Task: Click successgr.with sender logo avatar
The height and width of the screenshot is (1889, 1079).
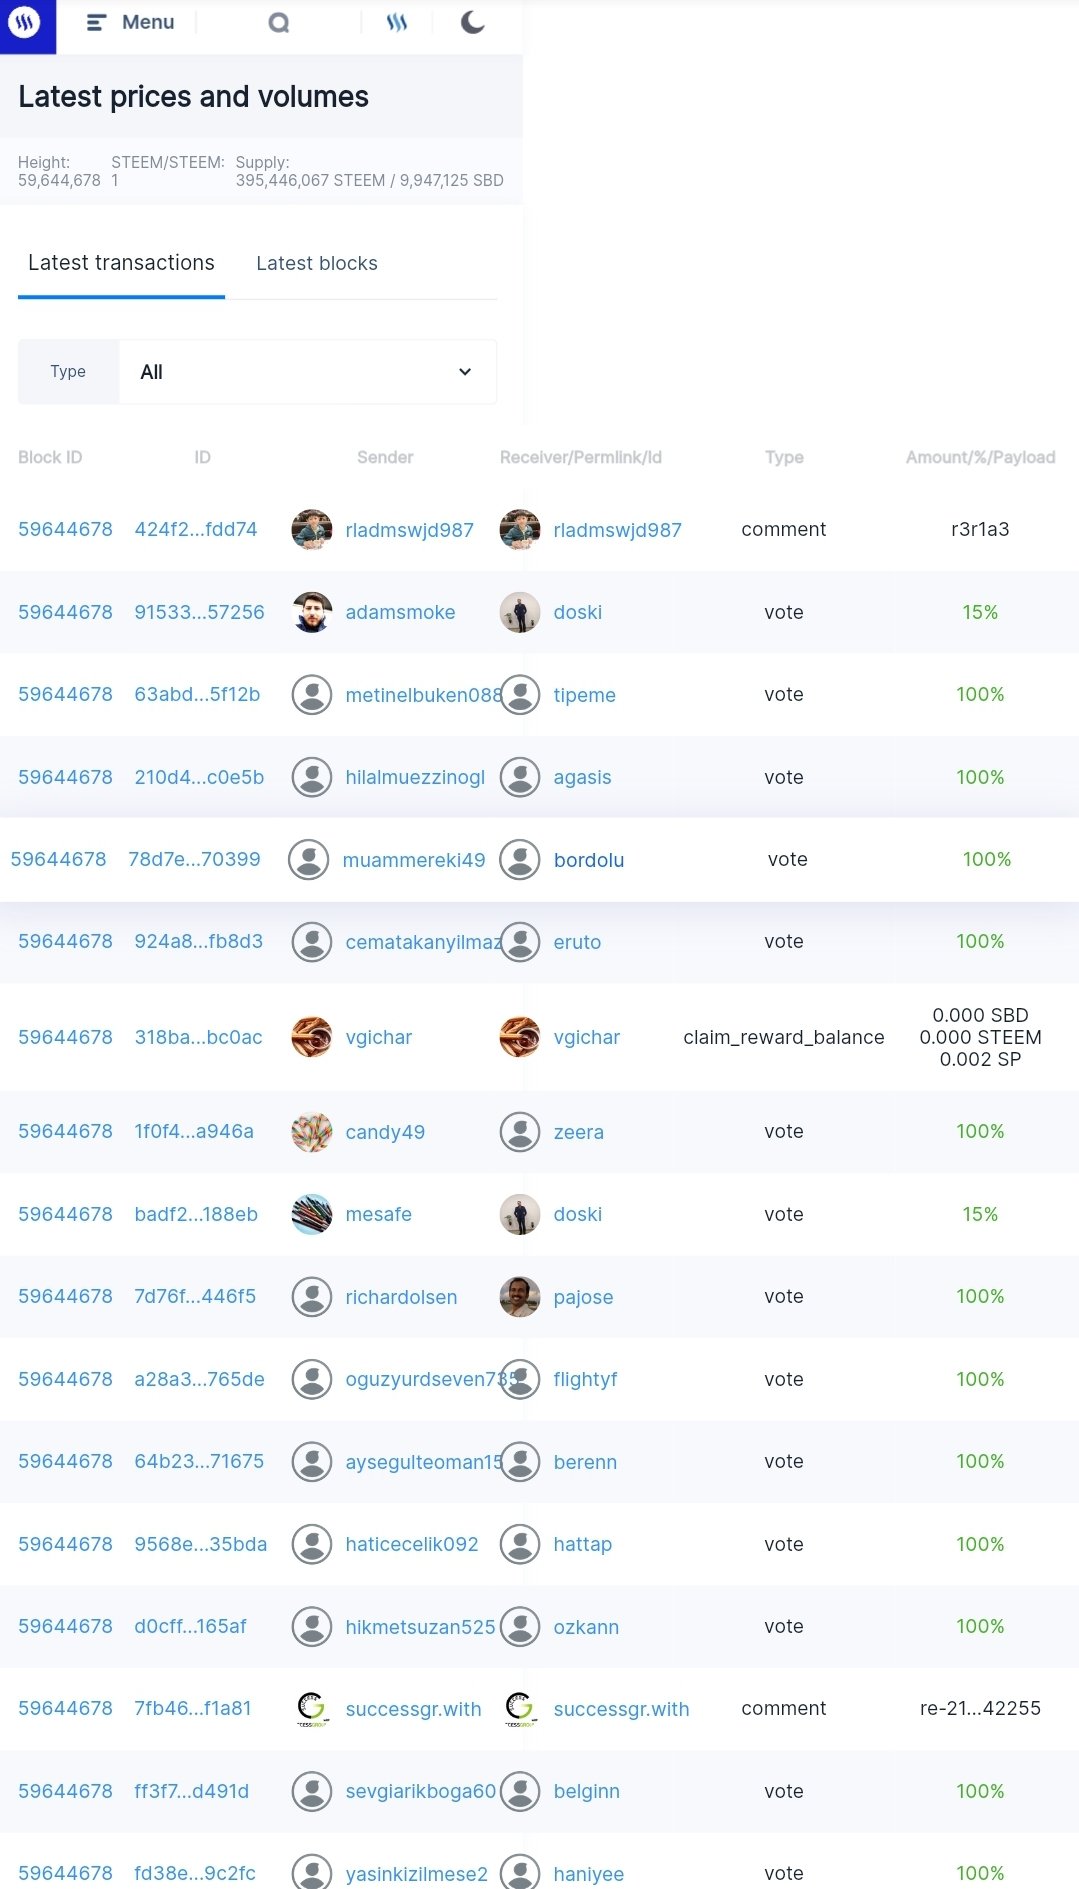Action: (x=312, y=1709)
